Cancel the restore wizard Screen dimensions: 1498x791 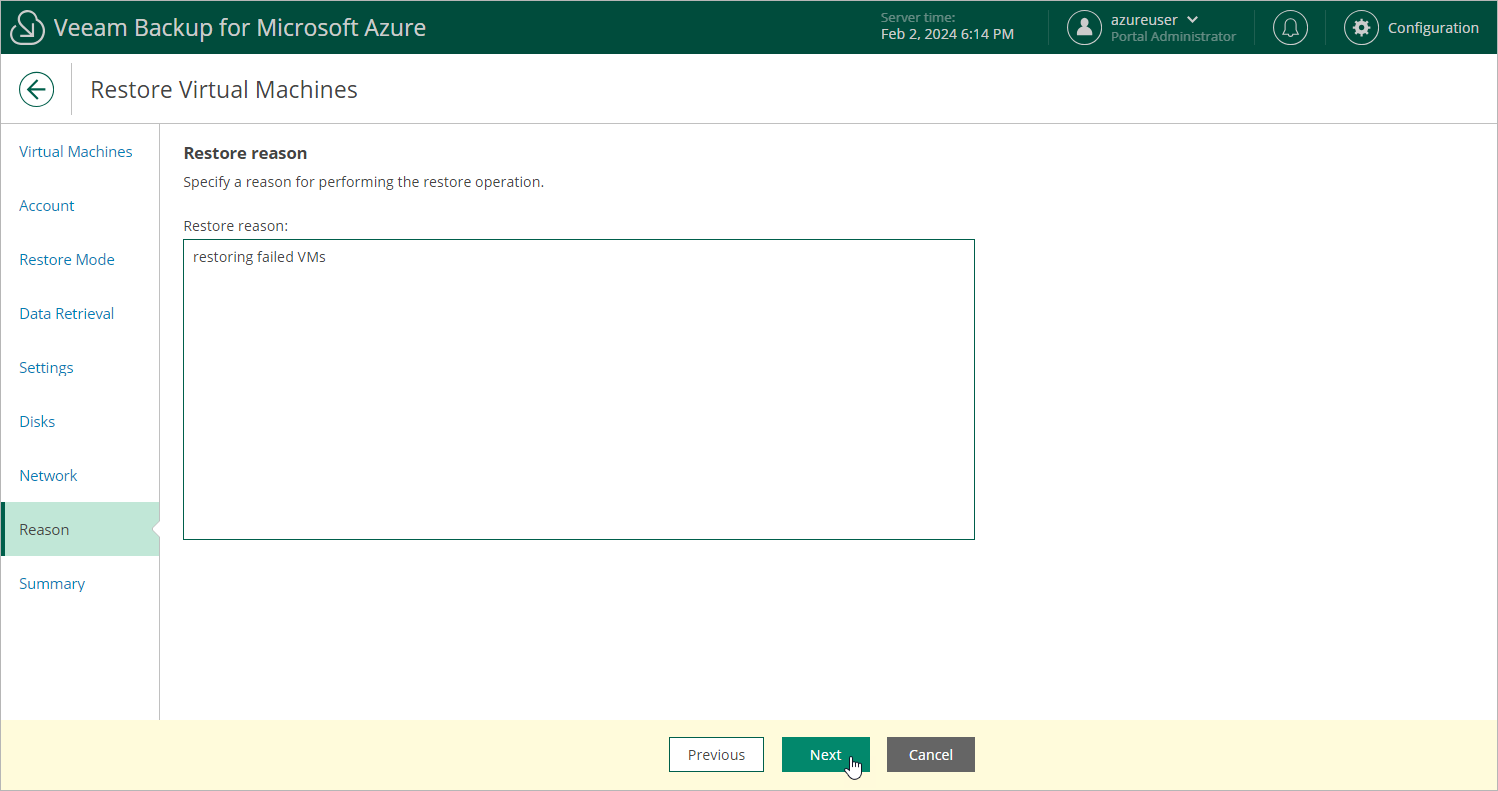point(931,755)
